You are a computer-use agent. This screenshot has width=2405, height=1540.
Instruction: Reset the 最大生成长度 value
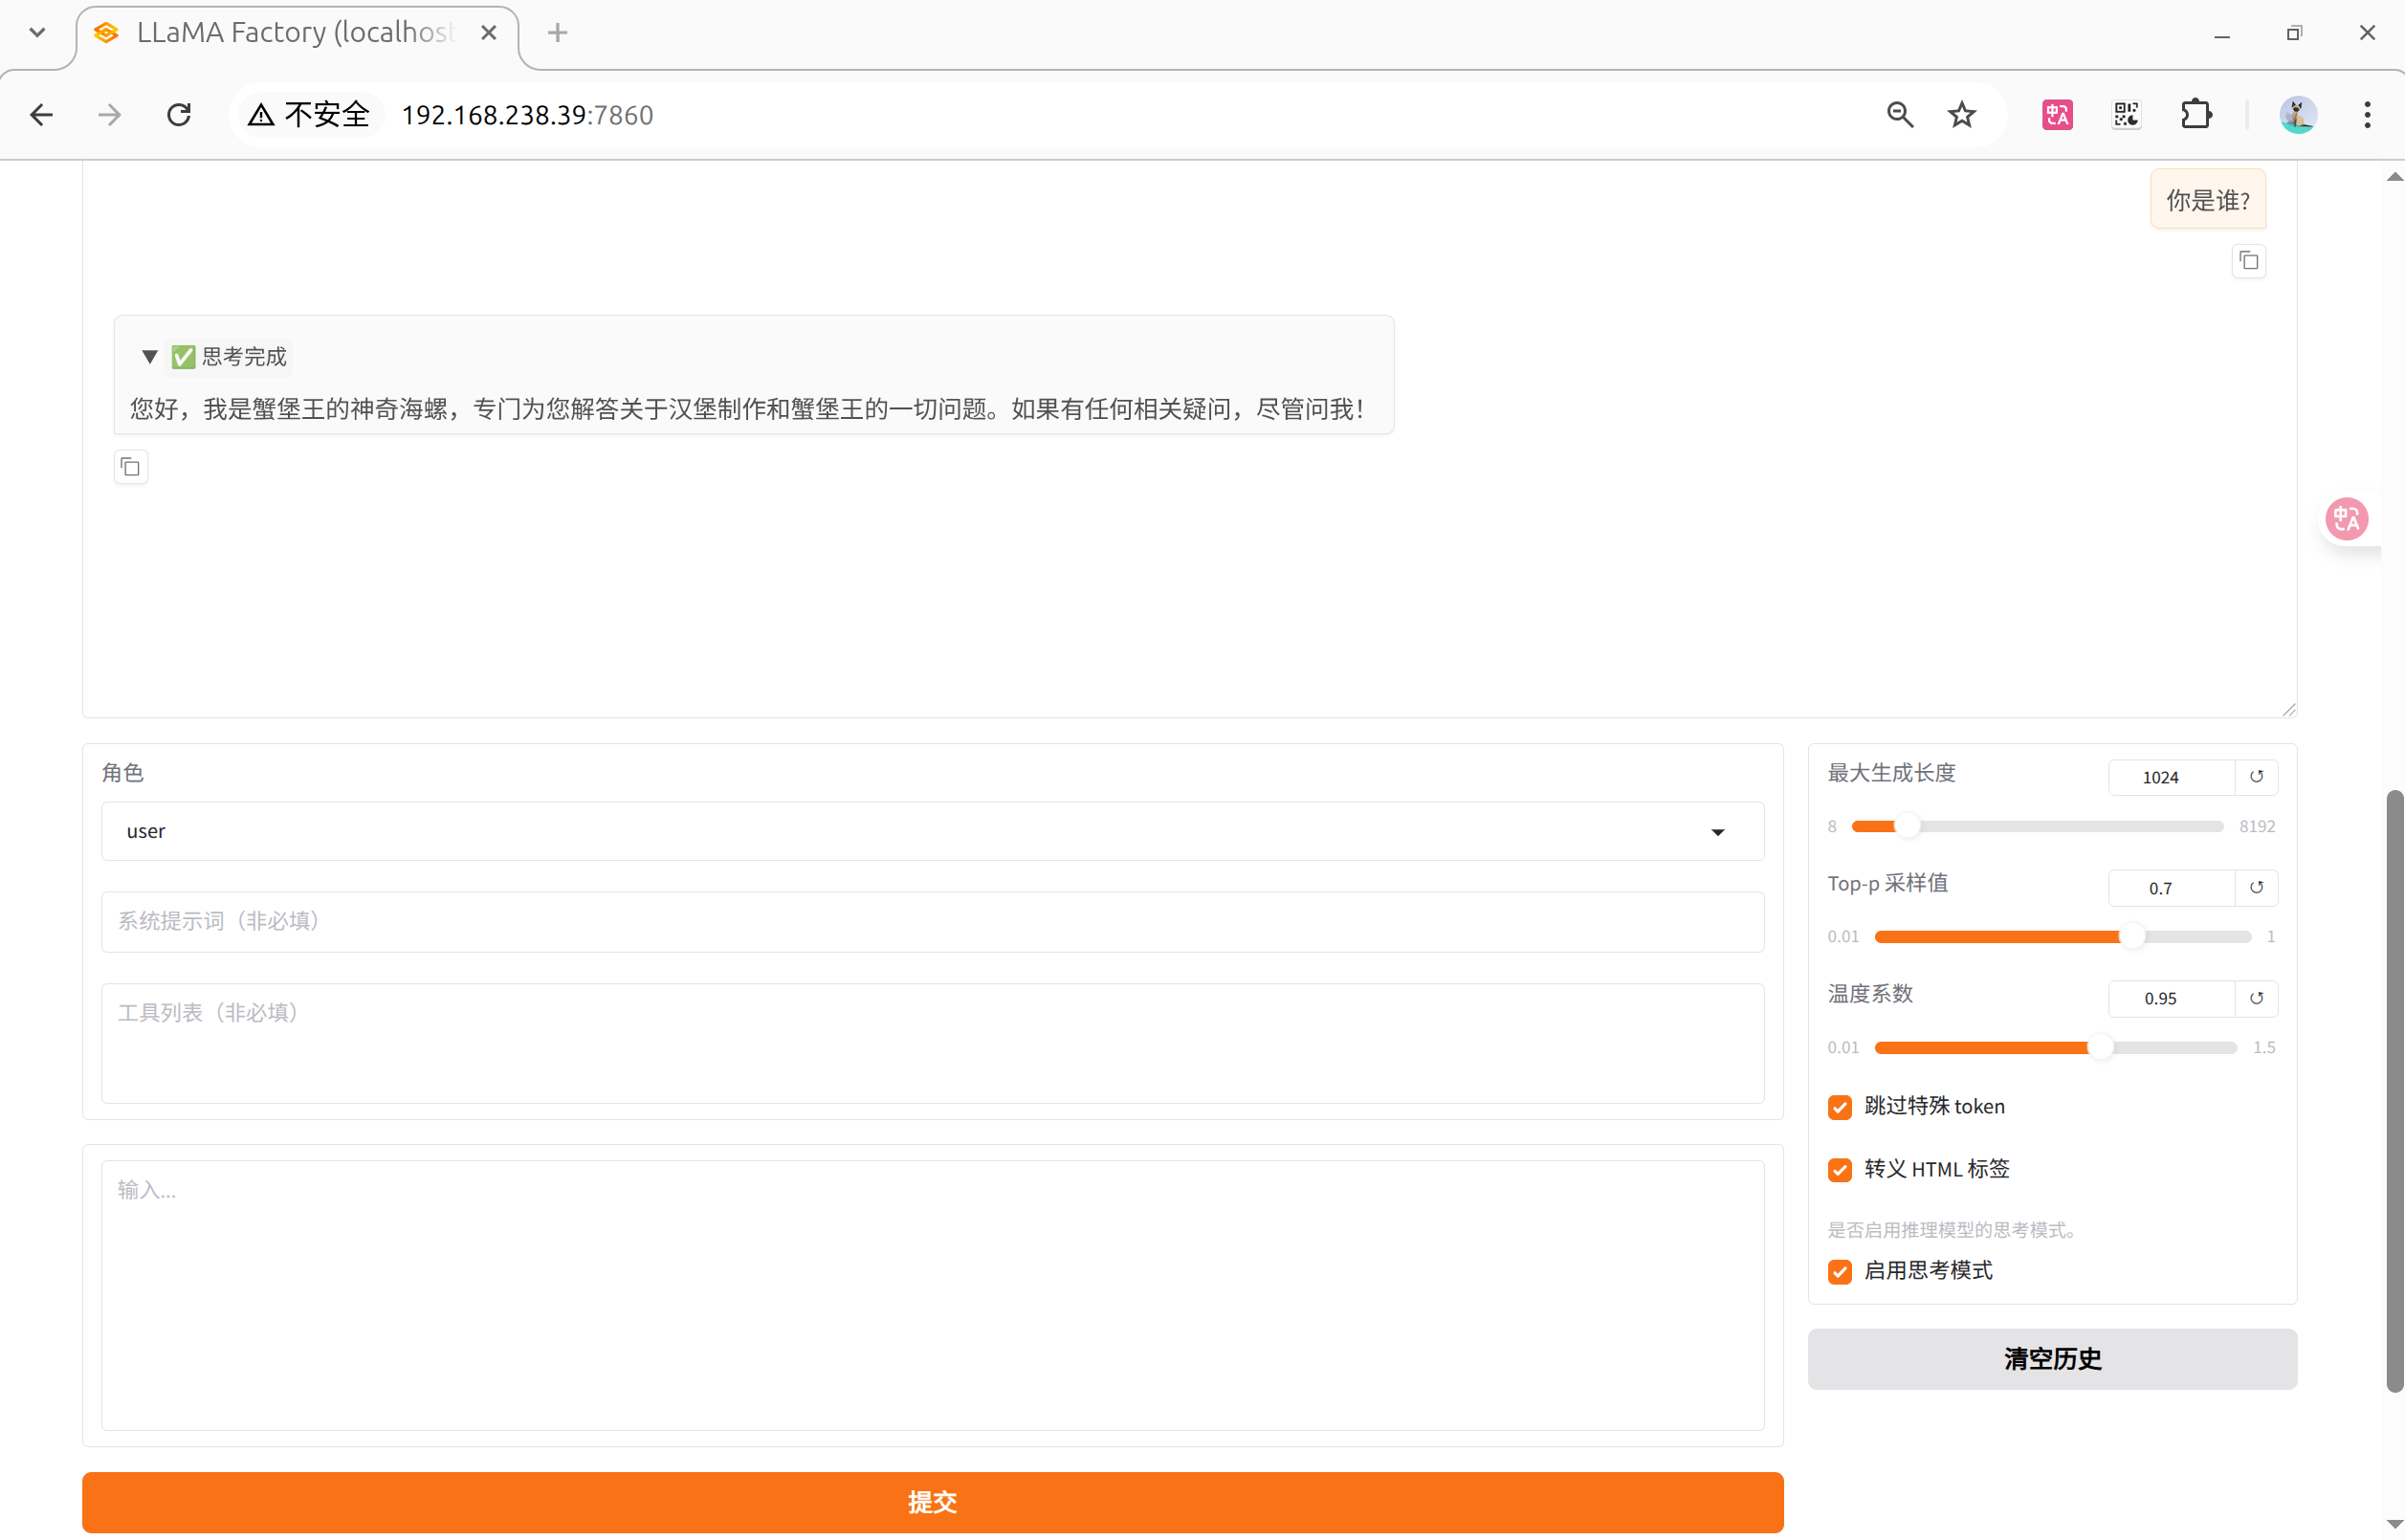2256,777
